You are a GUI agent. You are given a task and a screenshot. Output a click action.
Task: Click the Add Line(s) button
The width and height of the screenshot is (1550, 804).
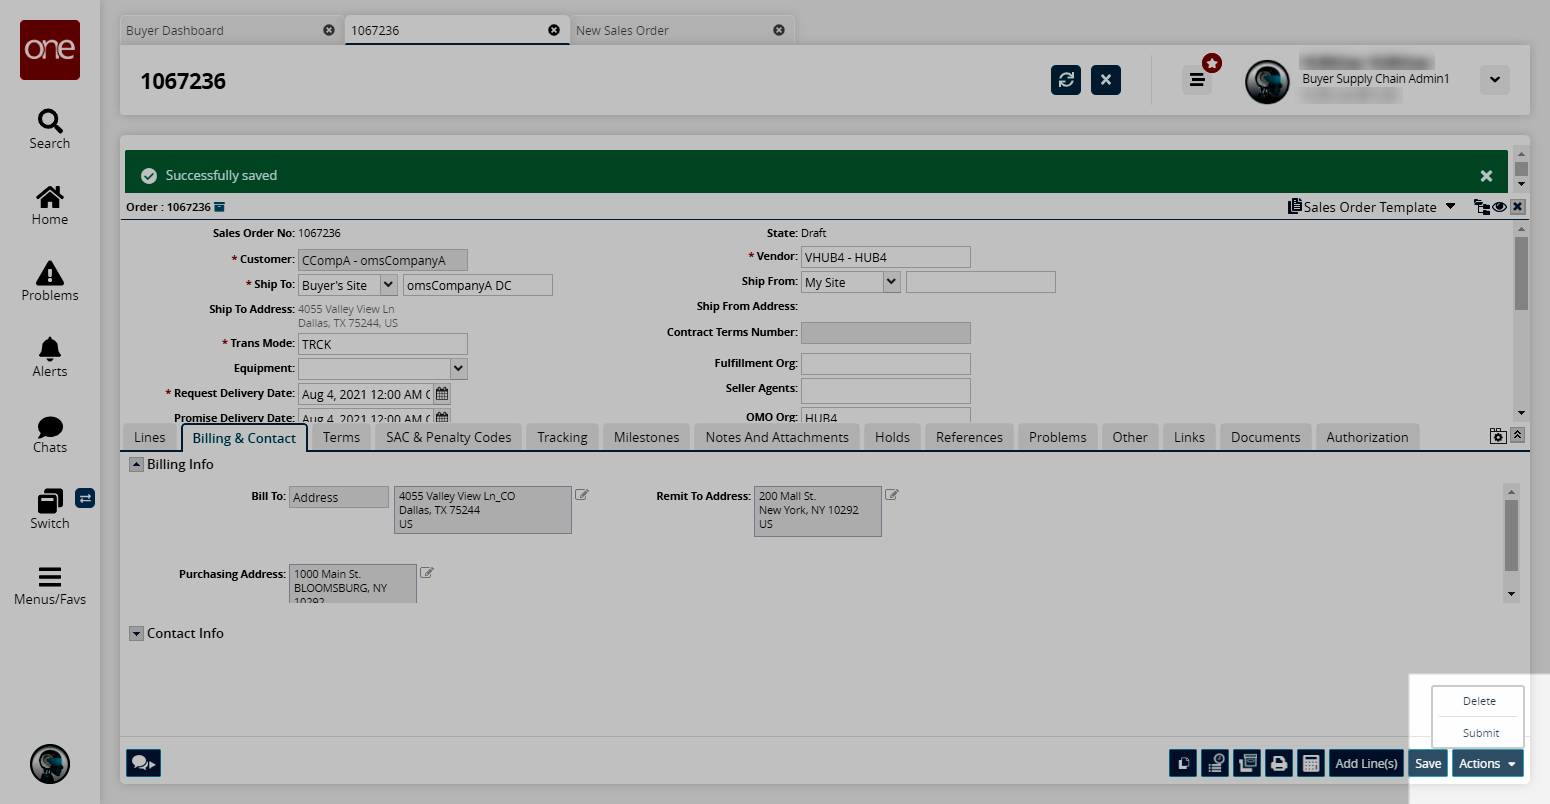[1366, 763]
